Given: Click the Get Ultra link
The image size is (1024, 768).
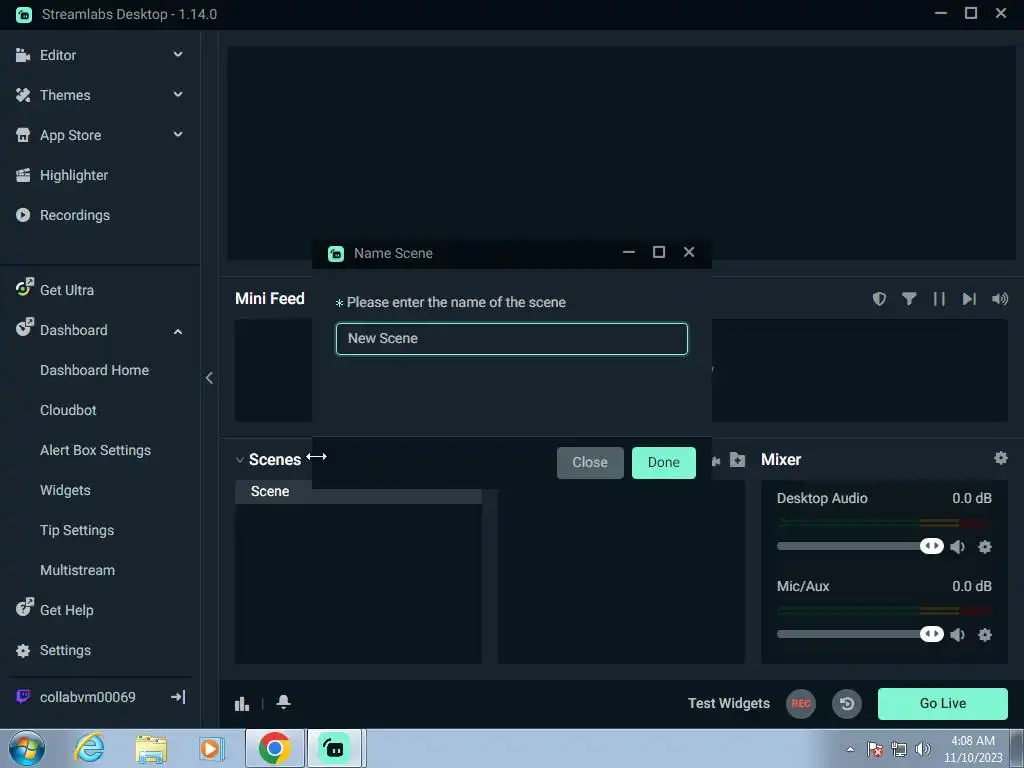Looking at the screenshot, I should point(67,290).
